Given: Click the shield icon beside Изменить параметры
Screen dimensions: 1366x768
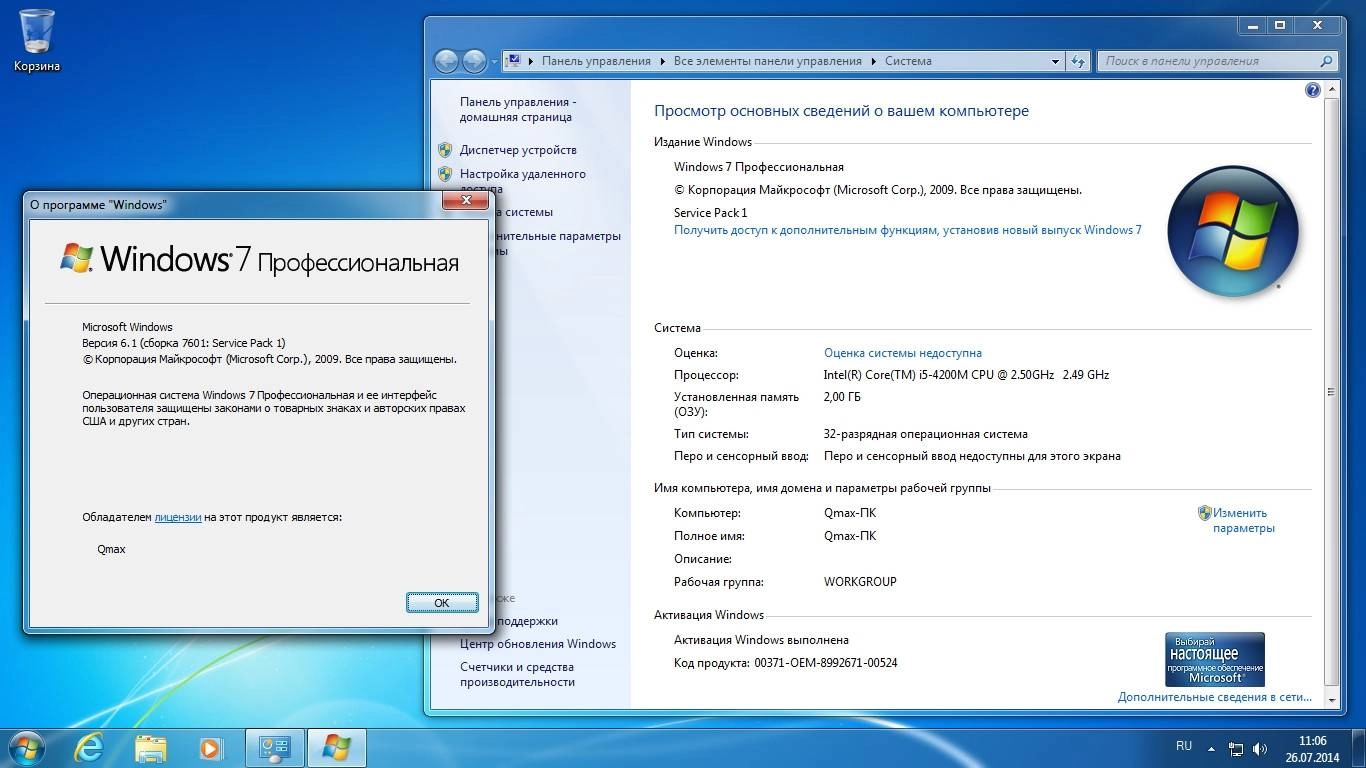Looking at the screenshot, I should pyautogui.click(x=1204, y=513).
